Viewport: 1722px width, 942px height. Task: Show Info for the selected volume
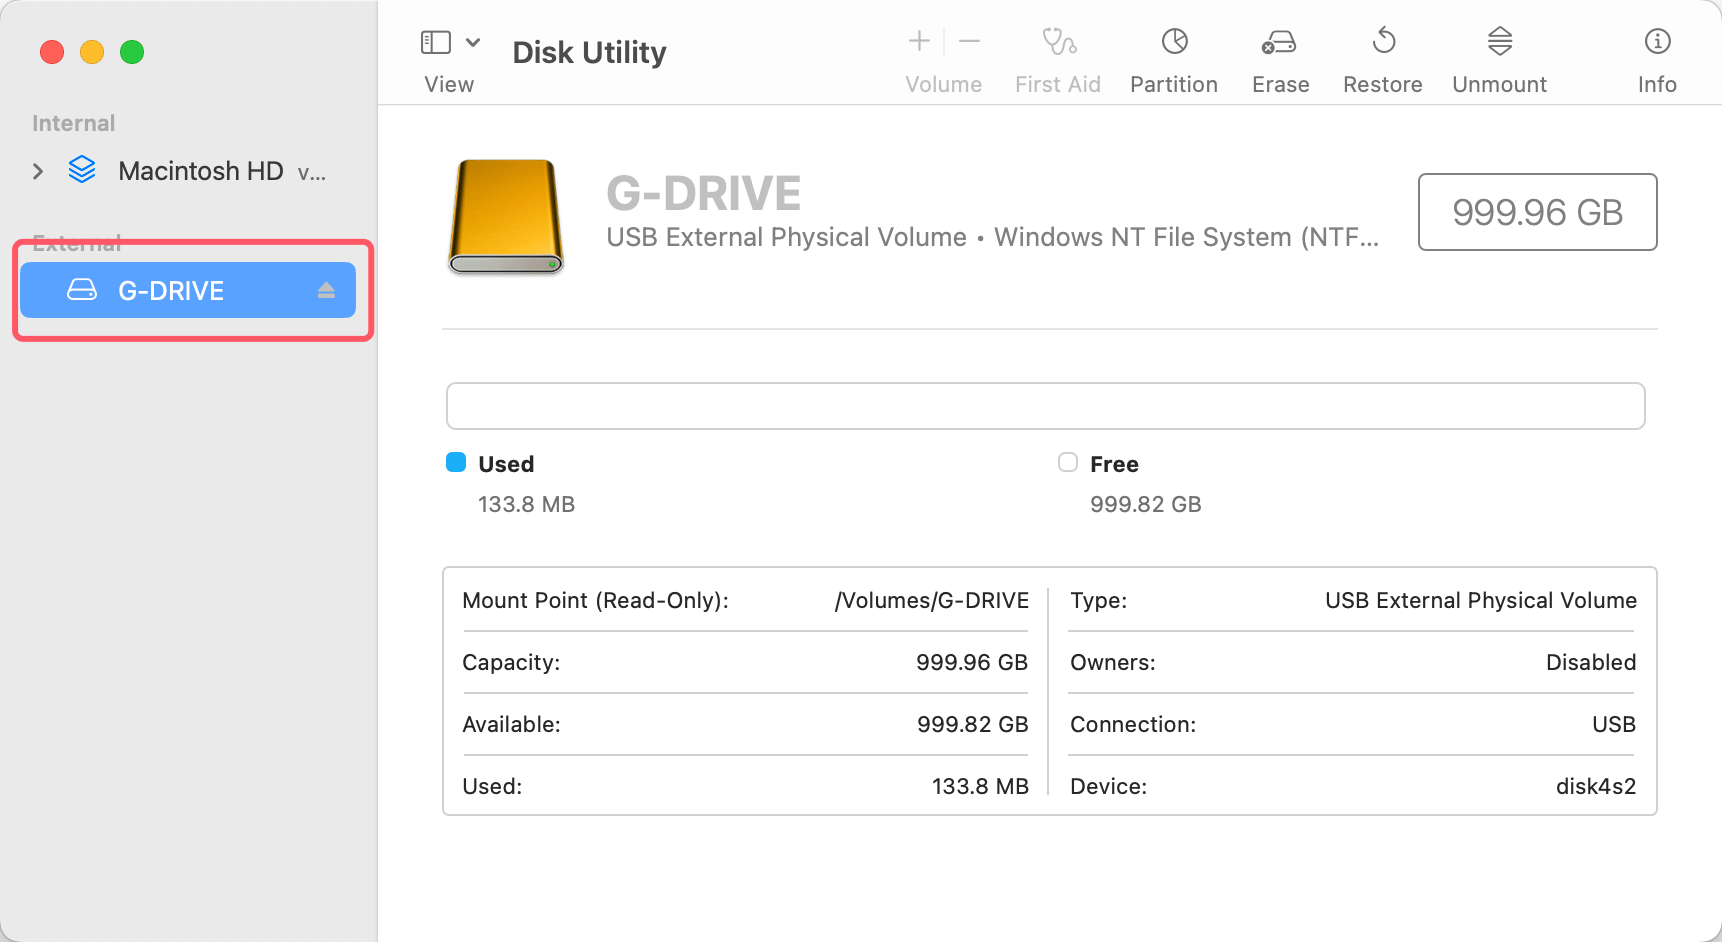coord(1657,55)
